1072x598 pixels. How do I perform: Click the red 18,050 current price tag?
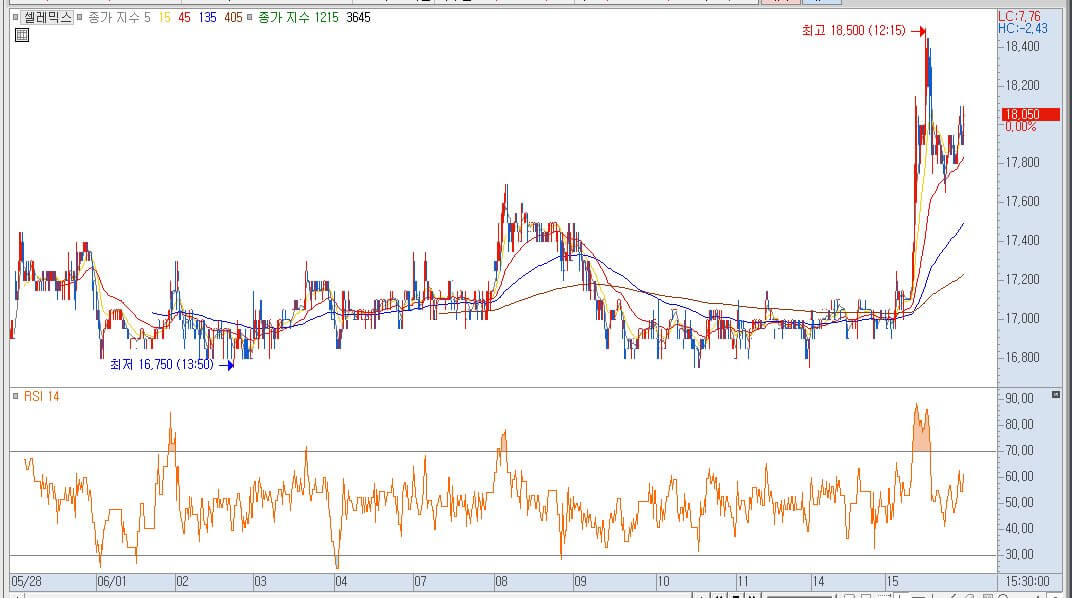[1031, 114]
